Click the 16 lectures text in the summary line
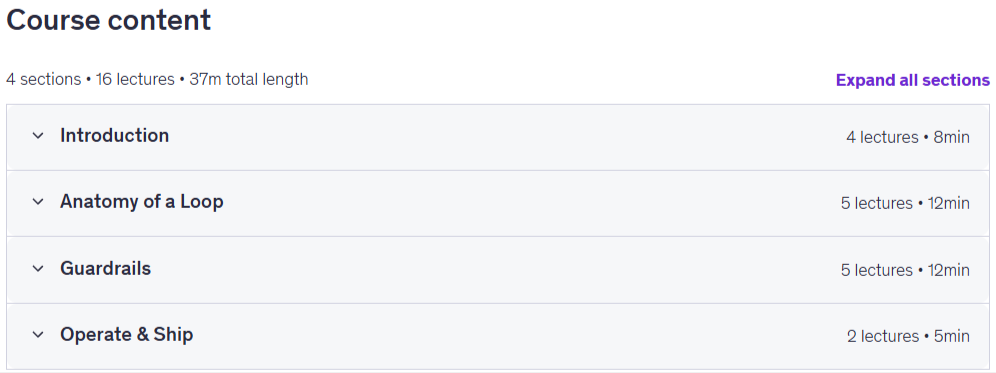The image size is (996, 373). click(x=135, y=79)
